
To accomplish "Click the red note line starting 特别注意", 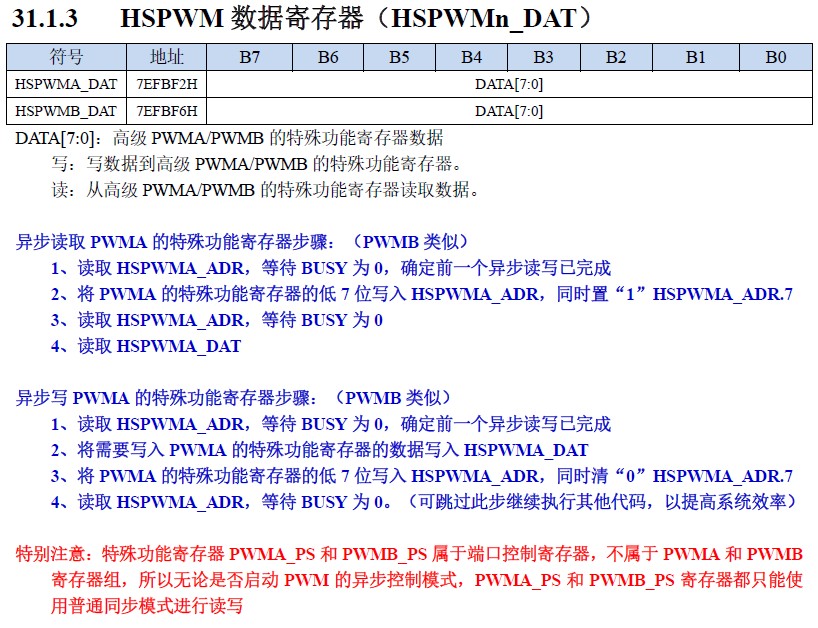I will click(409, 554).
